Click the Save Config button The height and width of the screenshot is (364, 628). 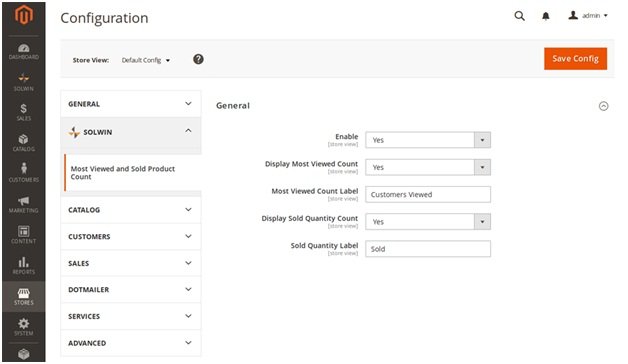click(x=575, y=59)
